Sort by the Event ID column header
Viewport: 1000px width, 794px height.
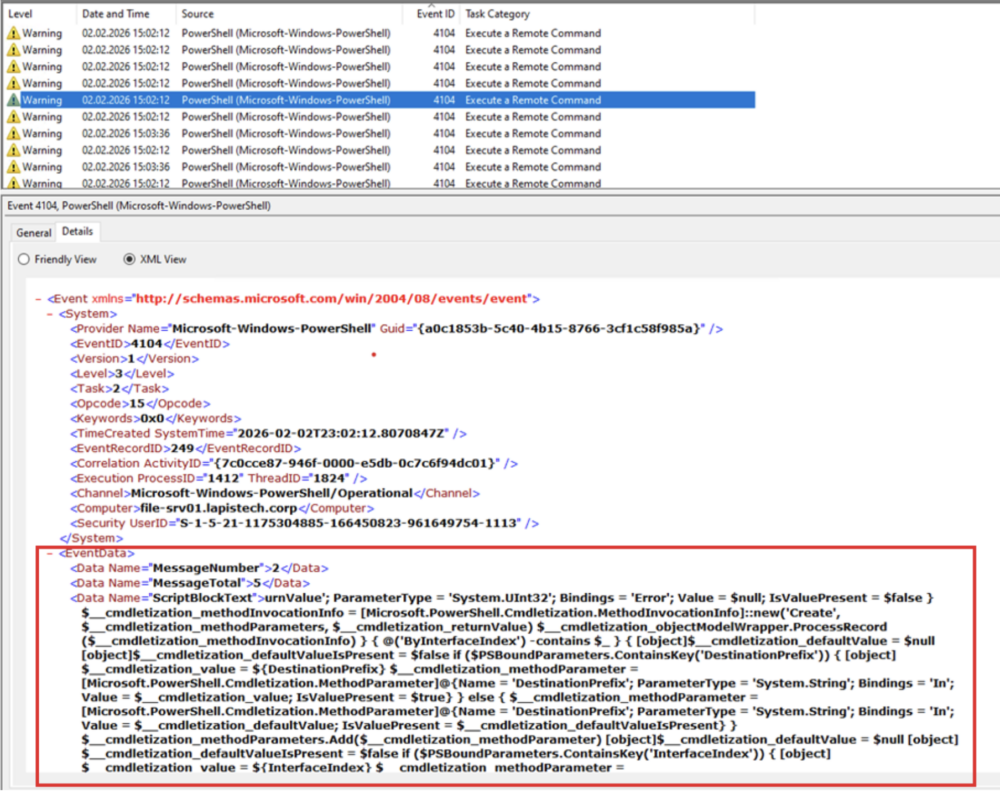[x=434, y=14]
